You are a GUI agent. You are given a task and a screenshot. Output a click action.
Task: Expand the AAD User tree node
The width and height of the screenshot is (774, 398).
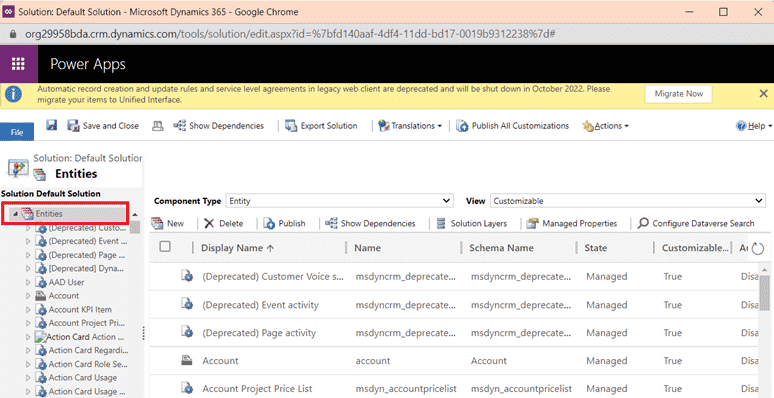click(x=28, y=282)
